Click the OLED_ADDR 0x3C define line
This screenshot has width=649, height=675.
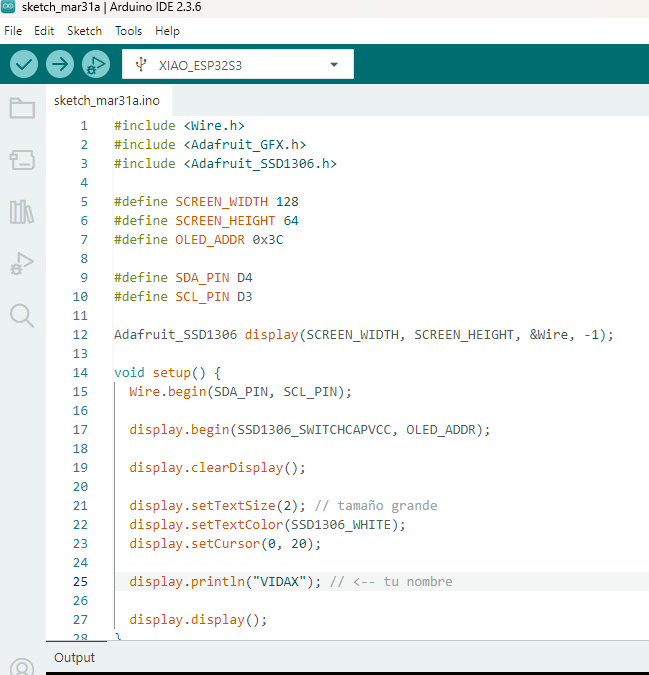click(x=198, y=239)
